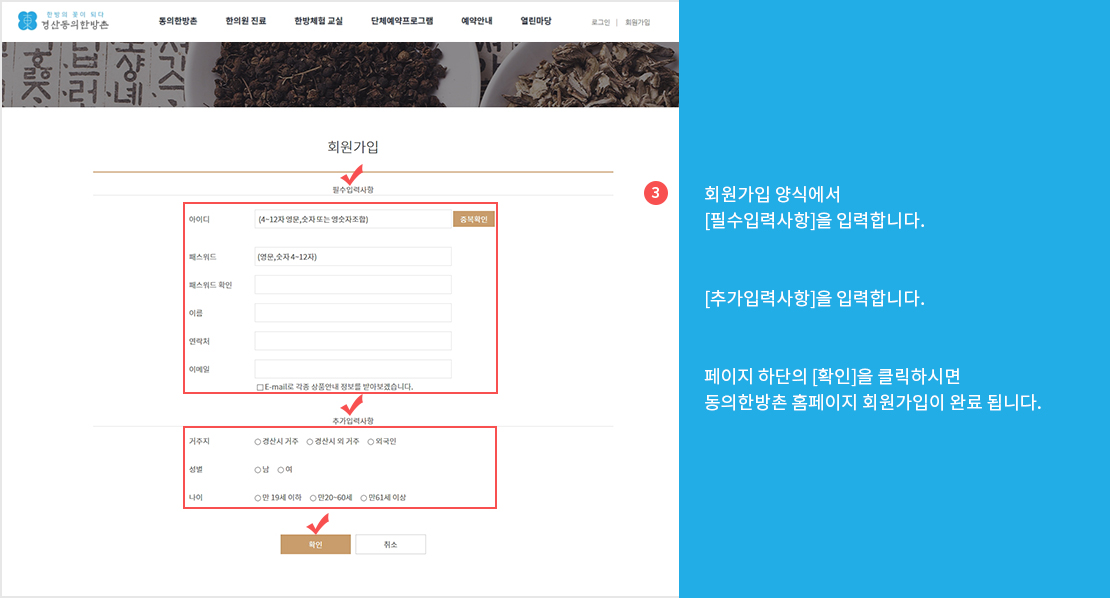Focus the 이메일 input field

coord(353,369)
